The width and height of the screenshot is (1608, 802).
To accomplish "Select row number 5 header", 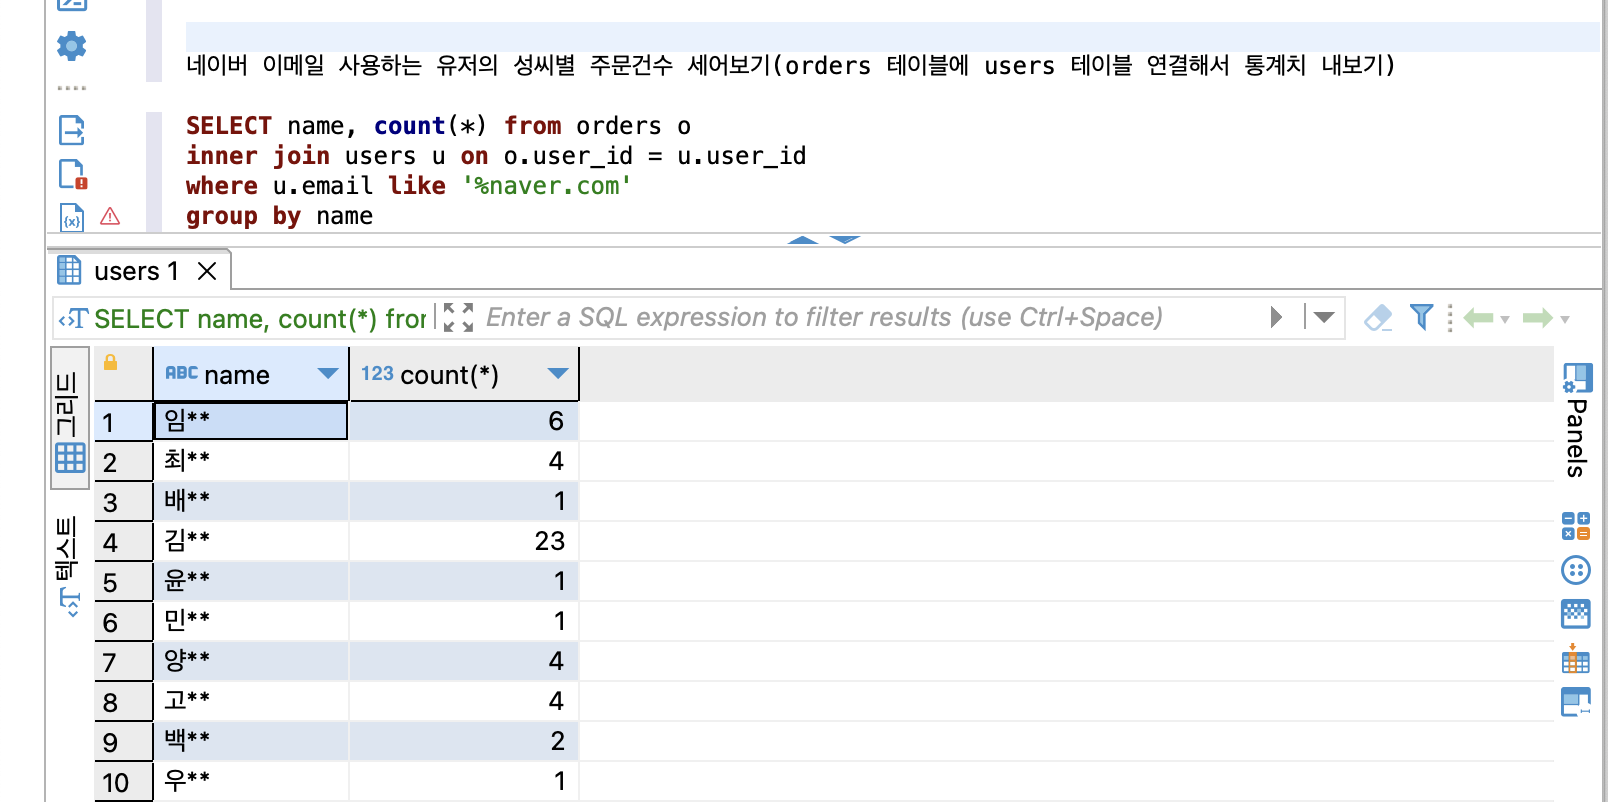I will coord(123,582).
